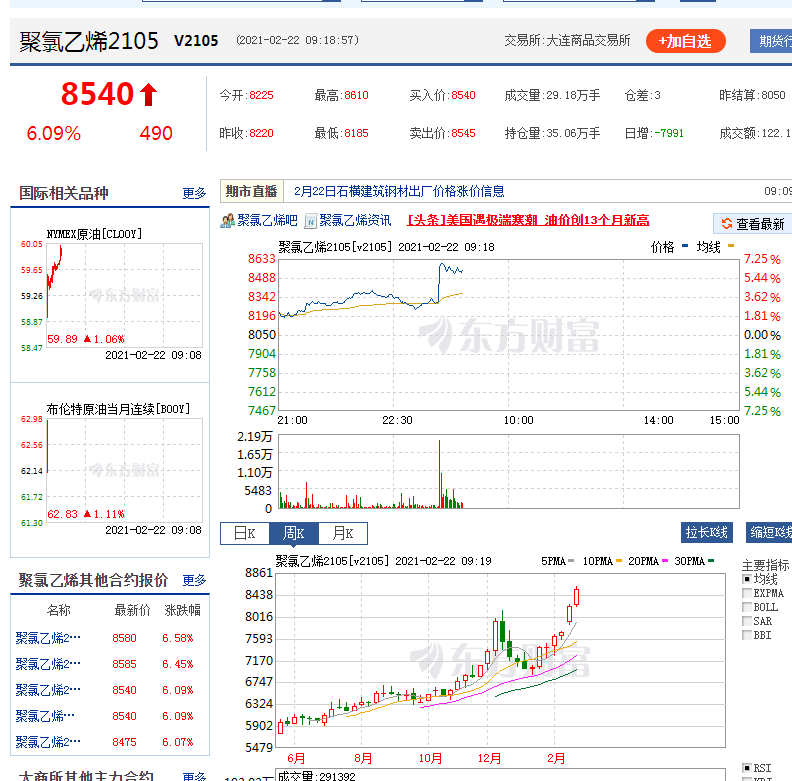Click the 期市直播 label tab
This screenshot has width=792, height=781.
point(252,191)
